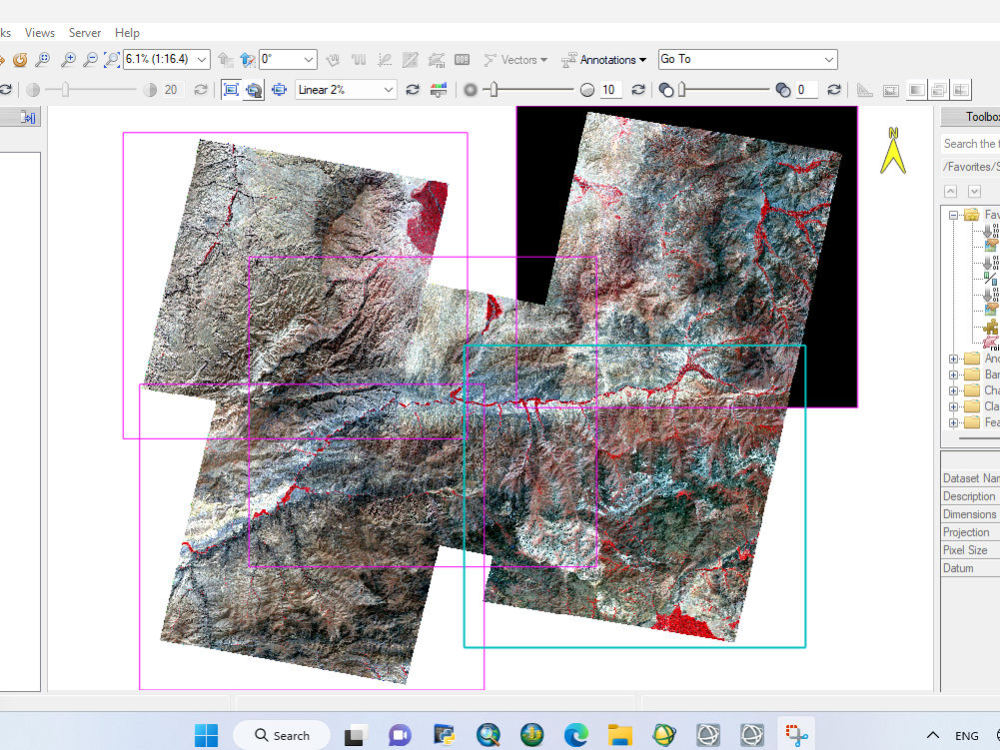Select the pan hand tool icon

pos(332,60)
